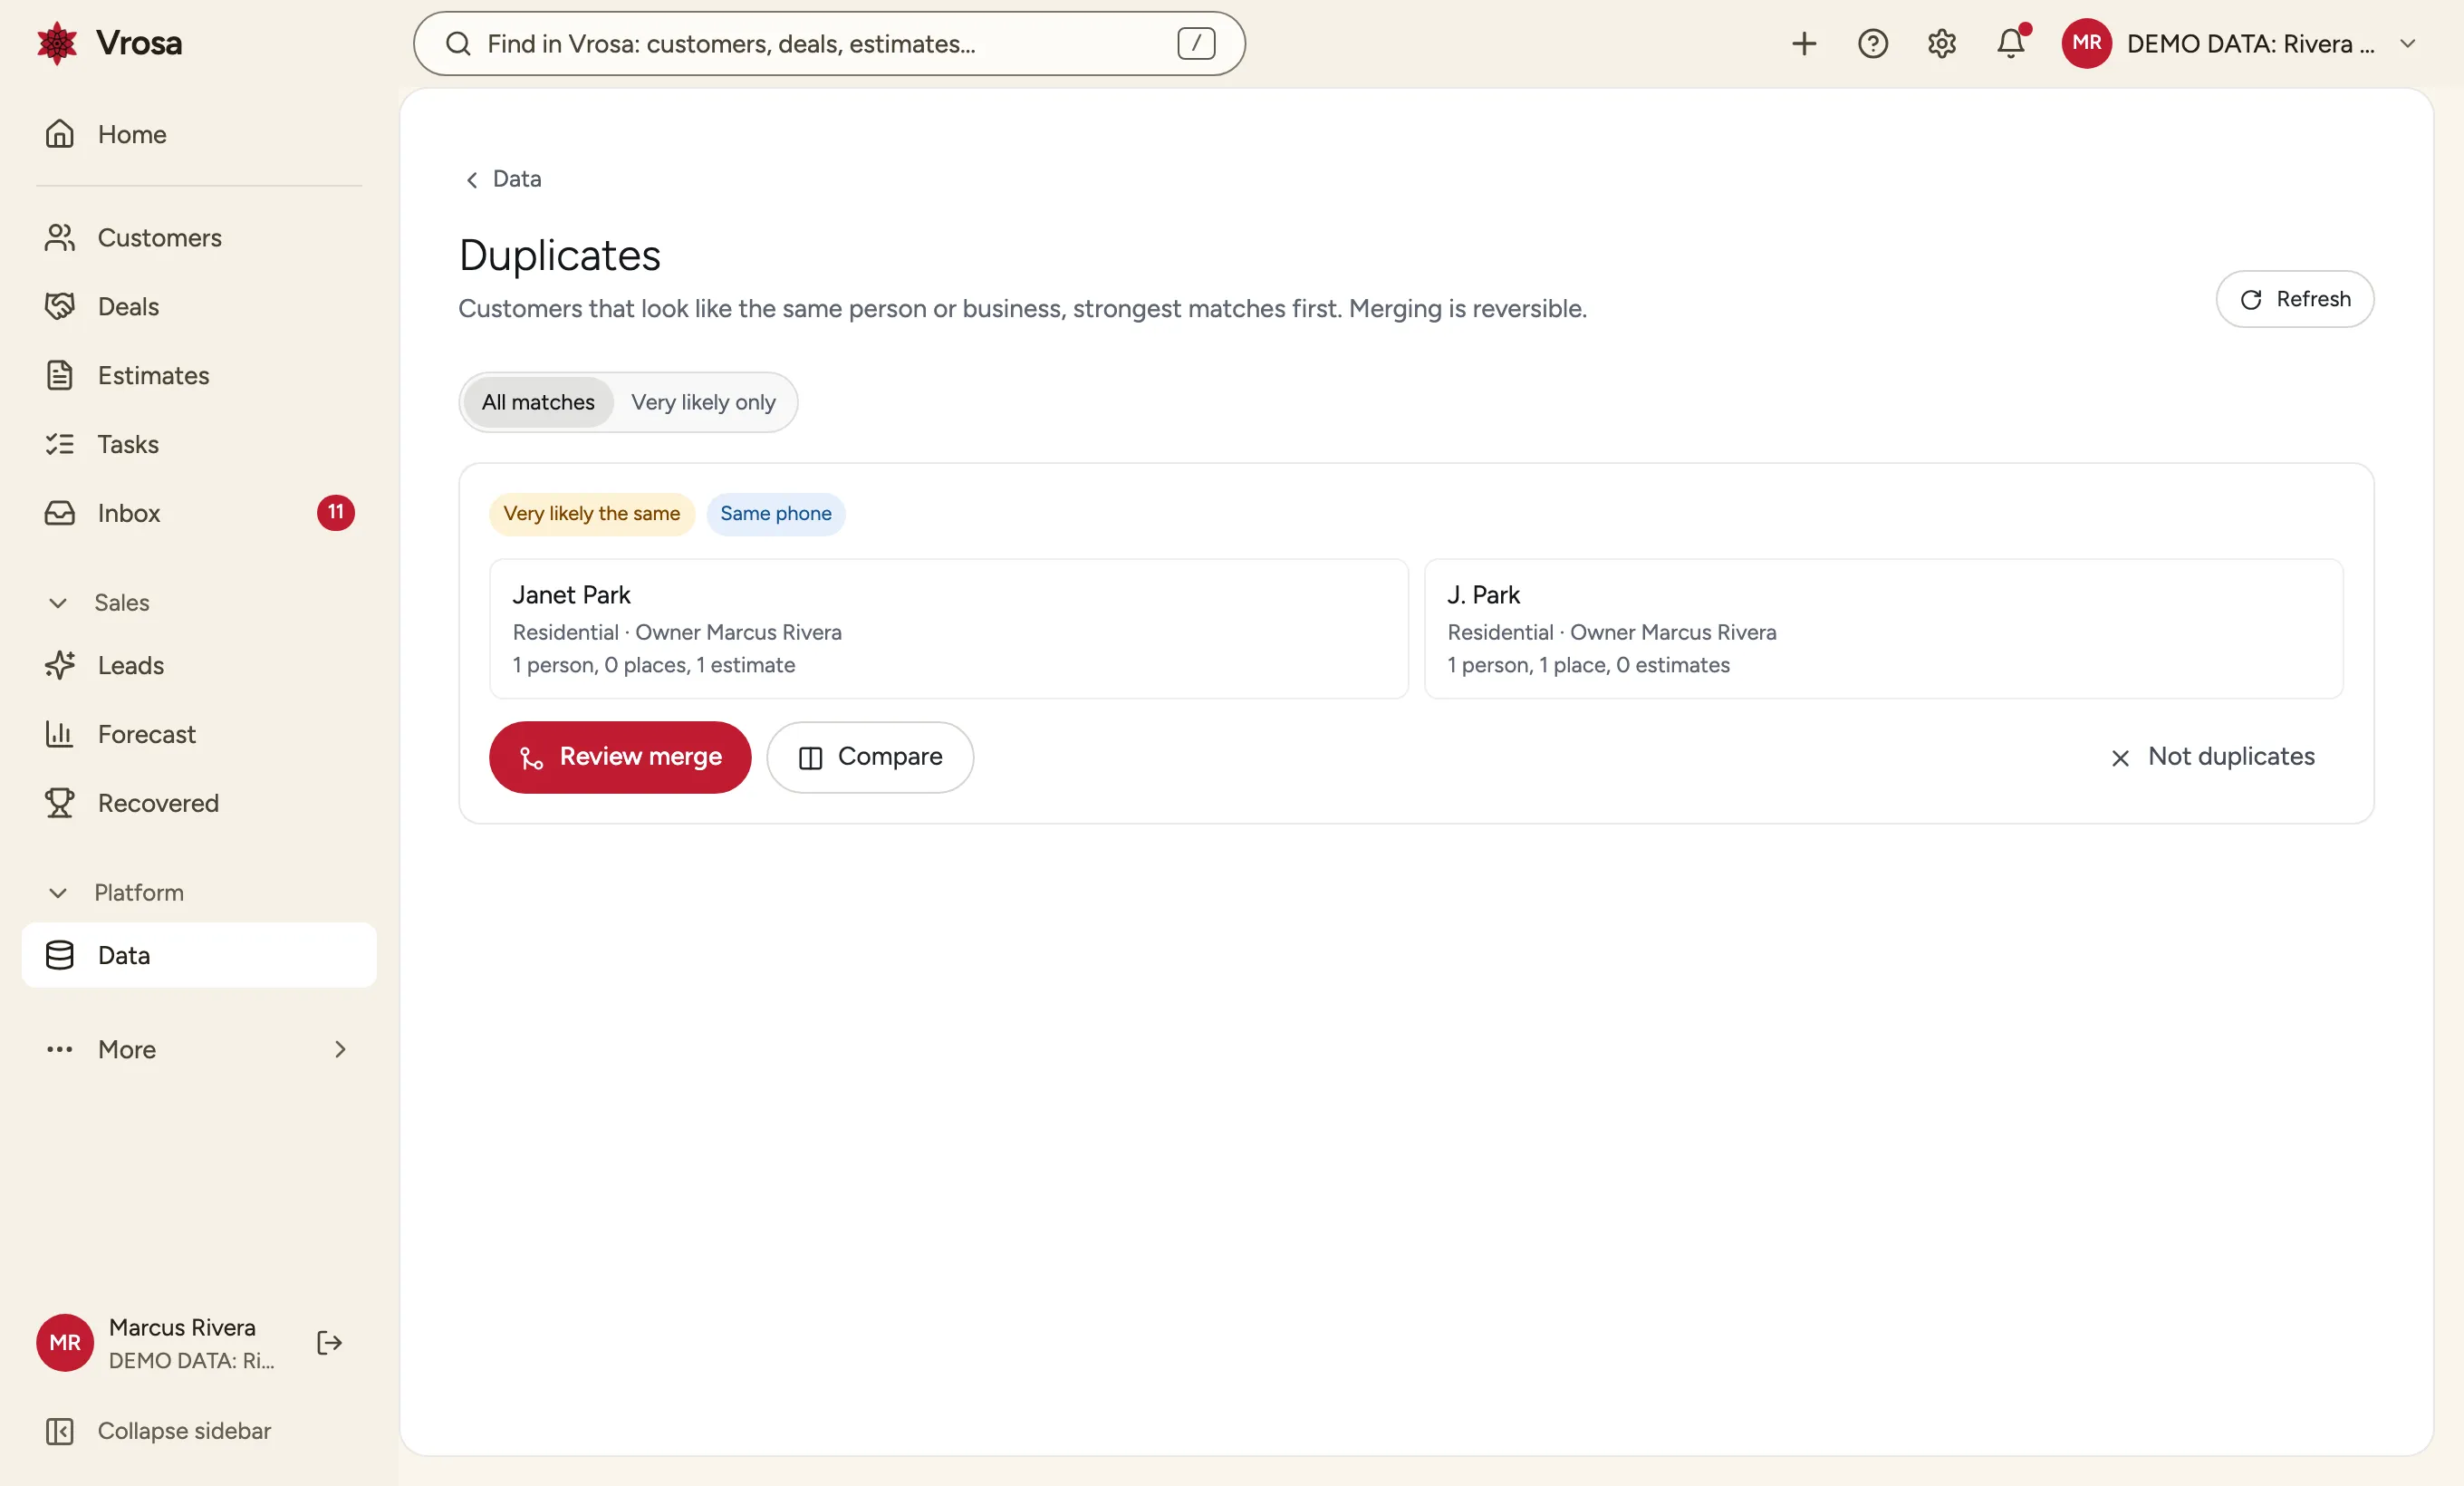Click the sign-out icon beside Marcus Rivera
Image resolution: width=2464 pixels, height=1486 pixels.
pyautogui.click(x=330, y=1343)
